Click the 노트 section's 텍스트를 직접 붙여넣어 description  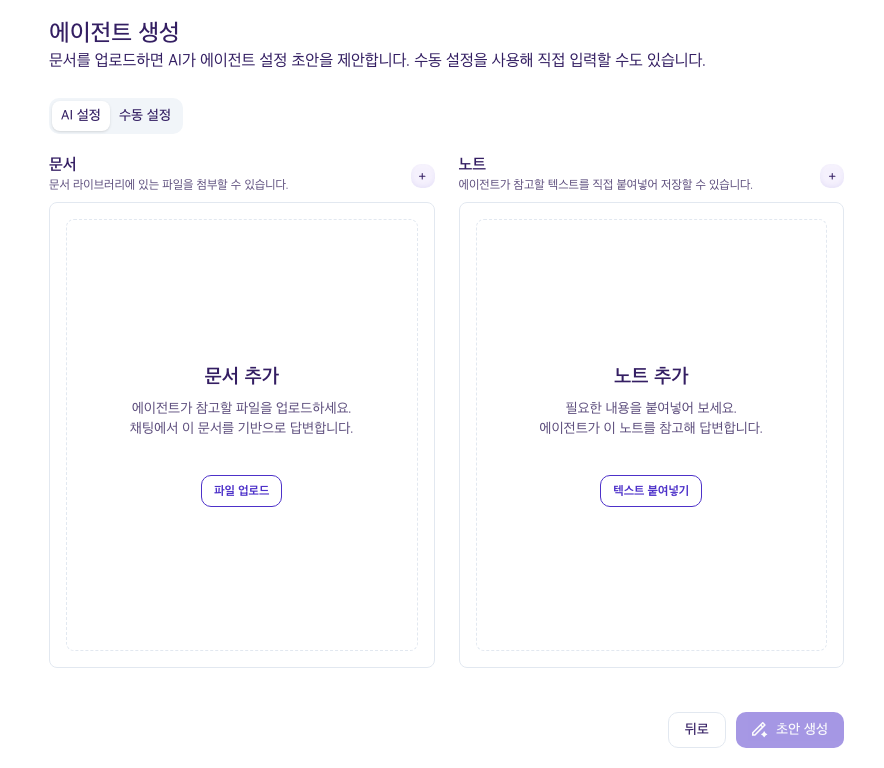605,185
